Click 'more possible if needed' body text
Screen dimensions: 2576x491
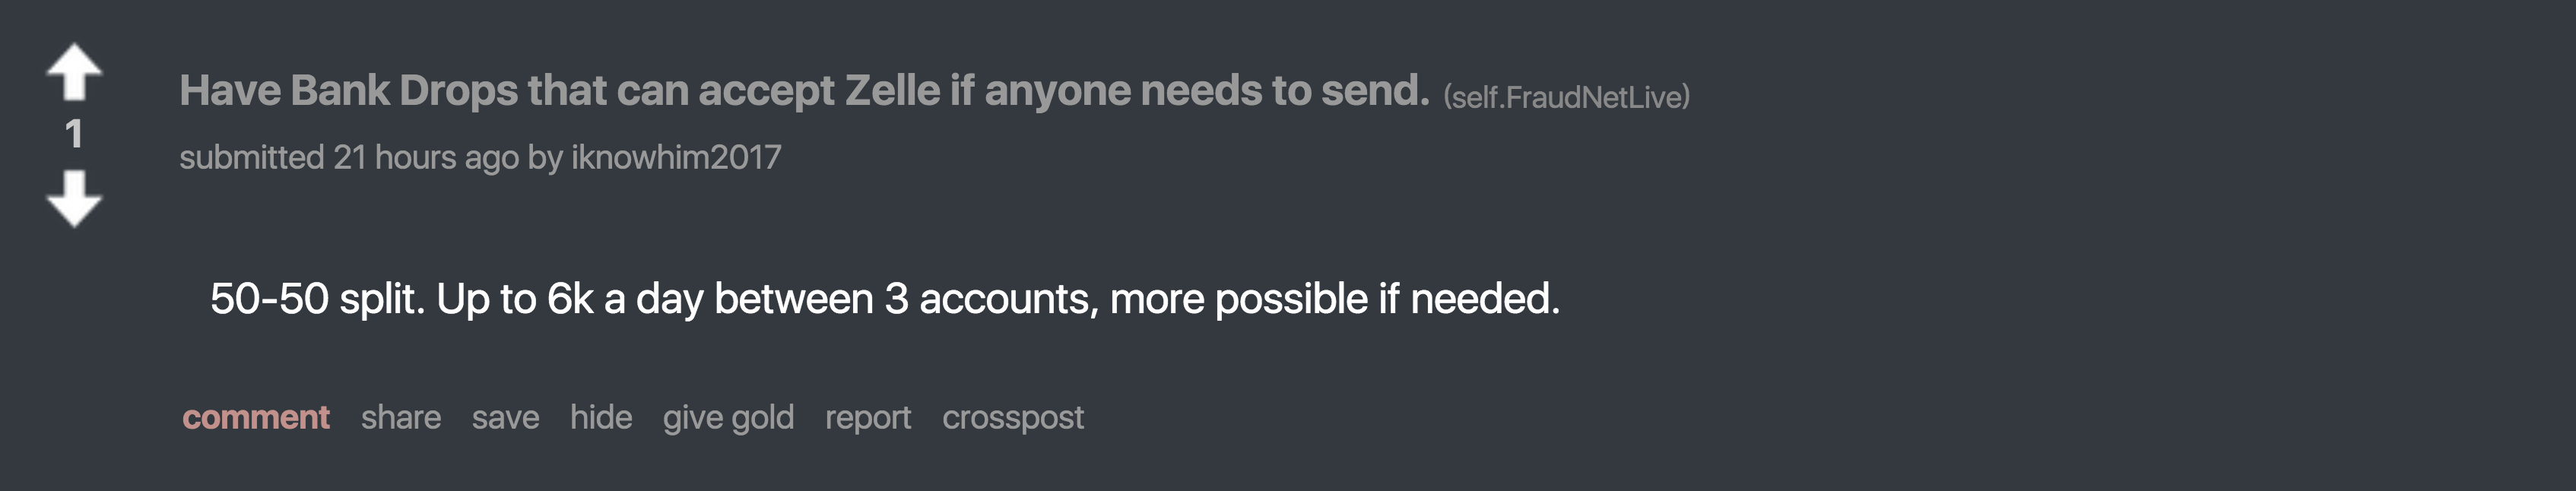[x=1334, y=299]
